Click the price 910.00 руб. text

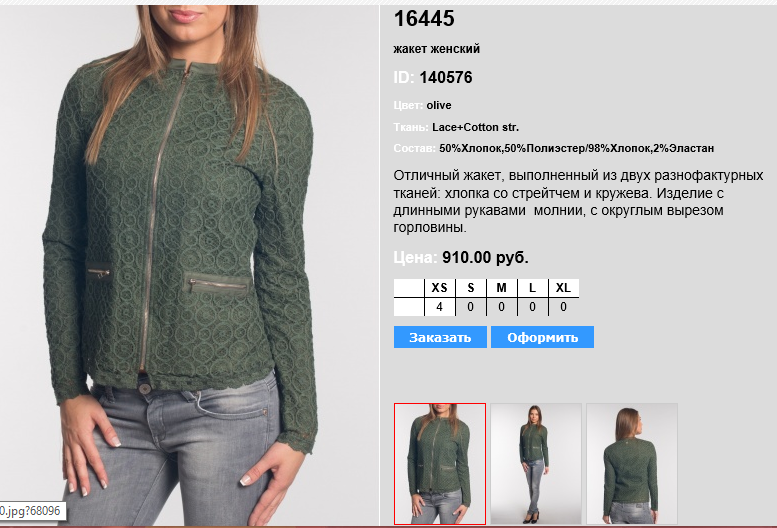[x=486, y=258]
